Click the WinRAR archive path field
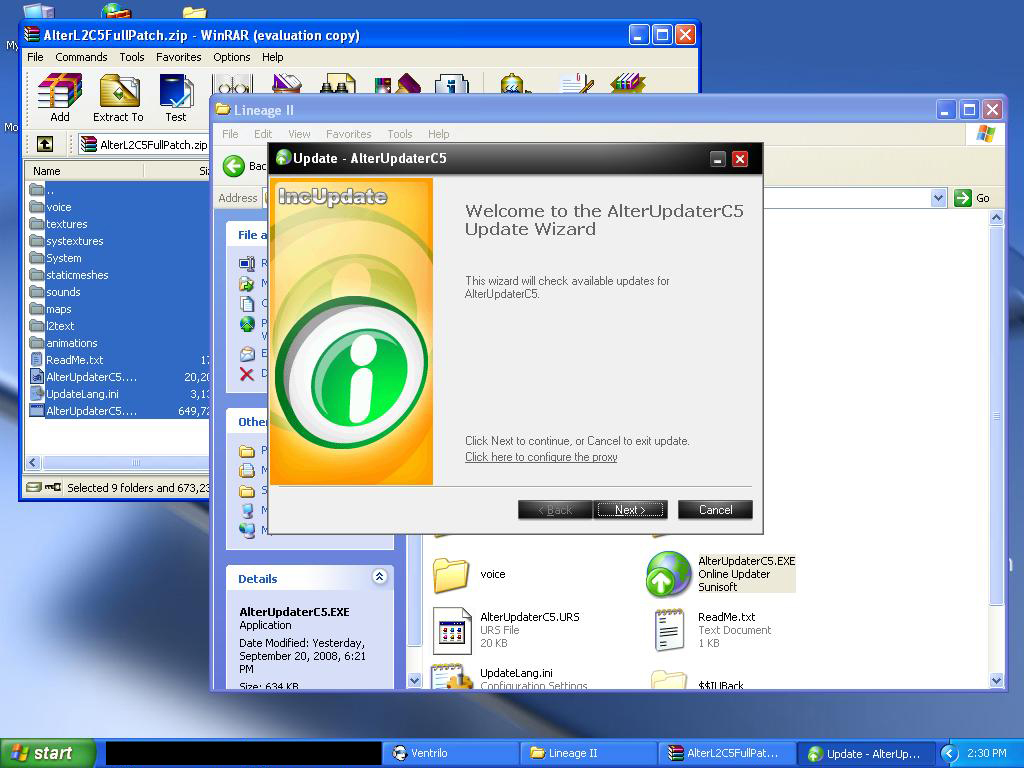Image resolution: width=1024 pixels, height=768 pixels. [x=144, y=144]
